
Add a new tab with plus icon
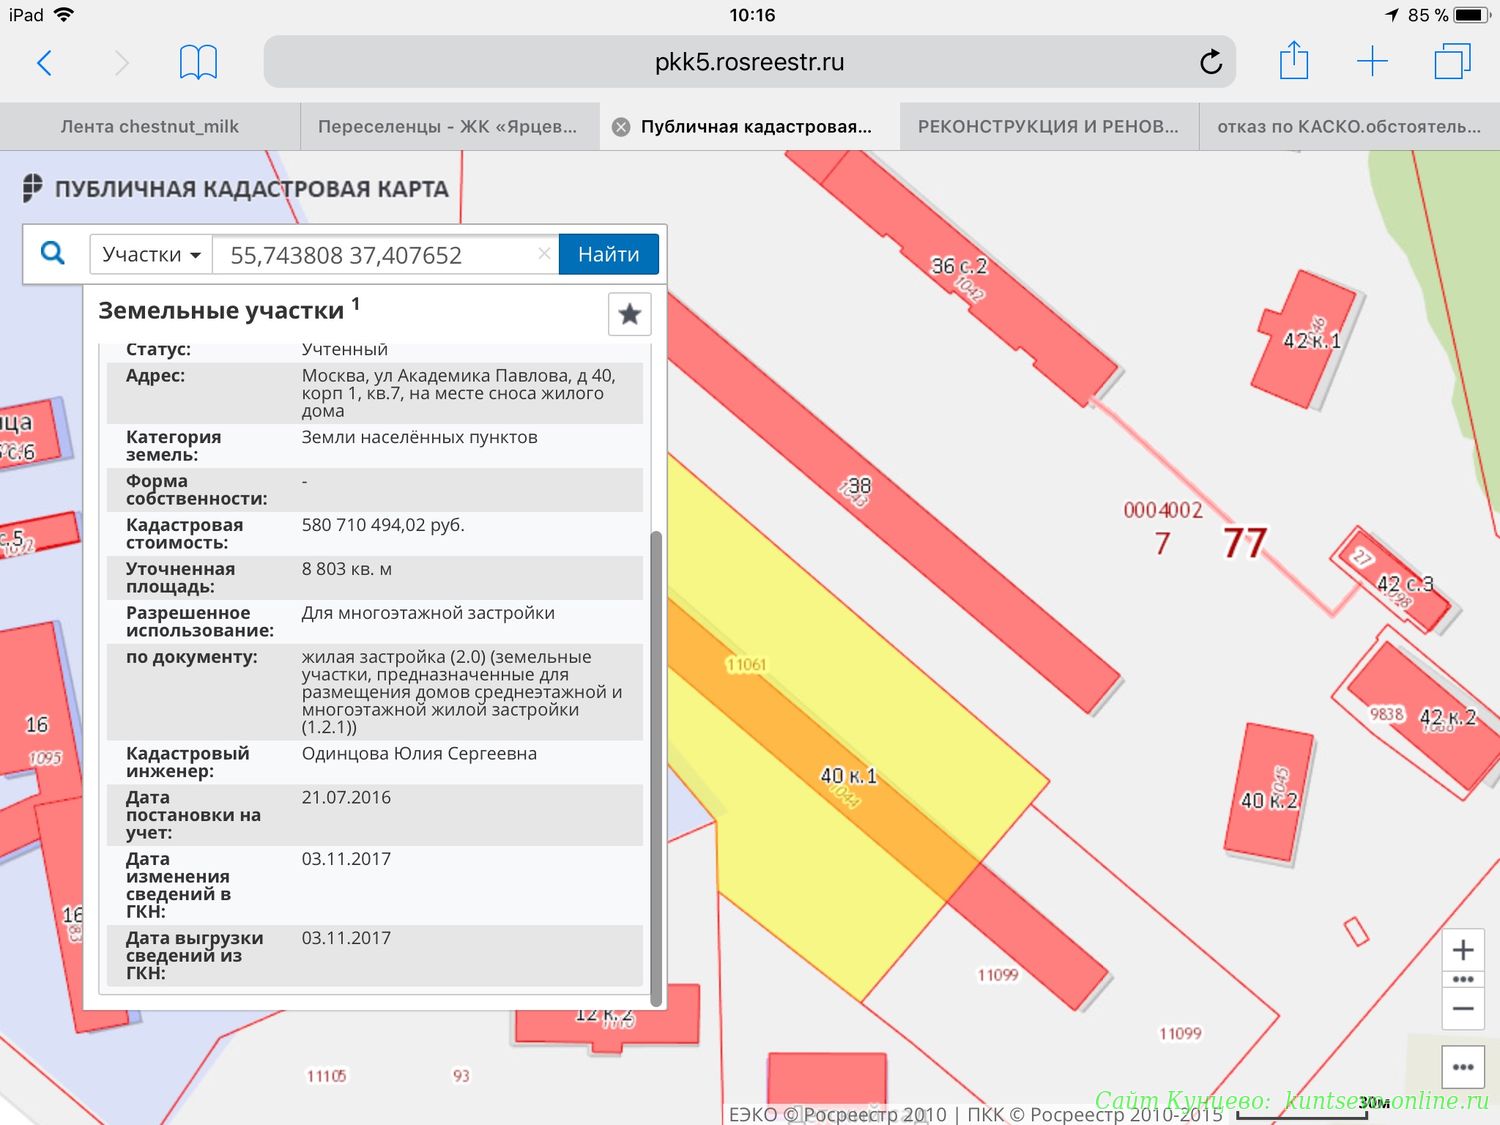tap(1372, 62)
